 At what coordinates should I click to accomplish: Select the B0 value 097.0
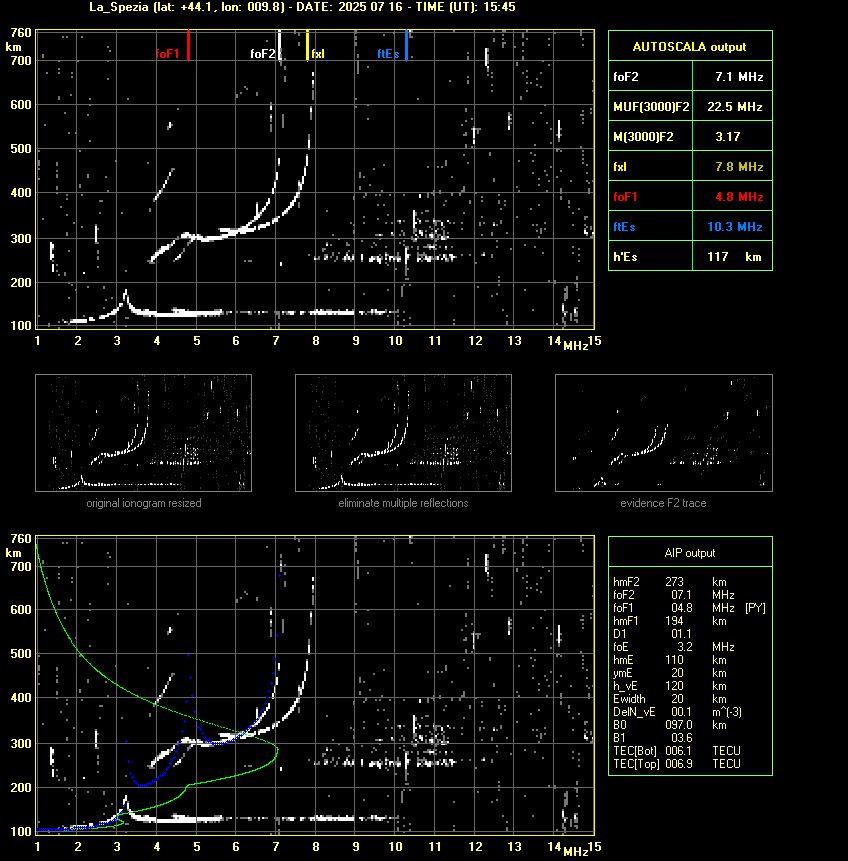679,725
